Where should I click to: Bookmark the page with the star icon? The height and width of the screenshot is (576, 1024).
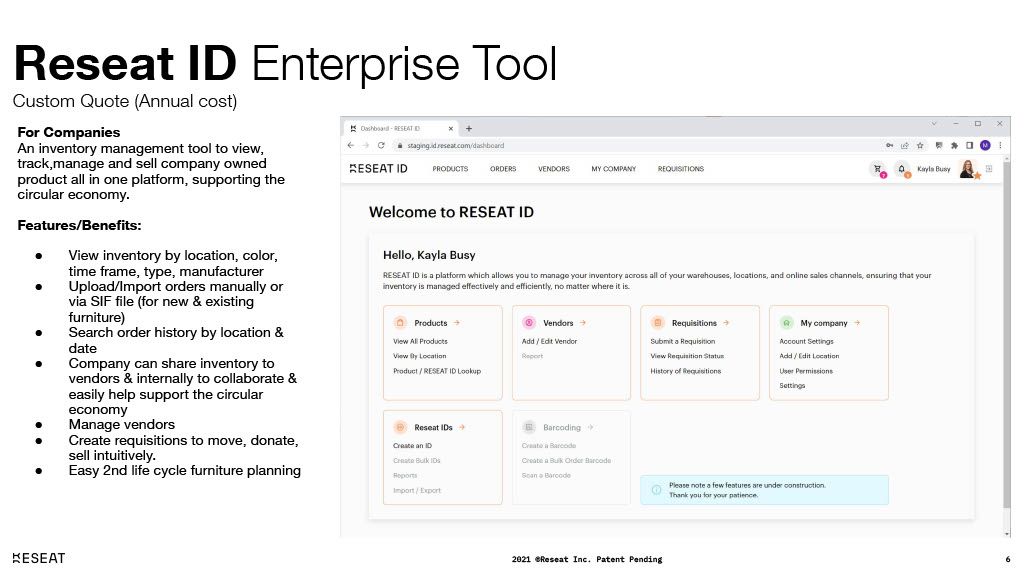(x=920, y=146)
